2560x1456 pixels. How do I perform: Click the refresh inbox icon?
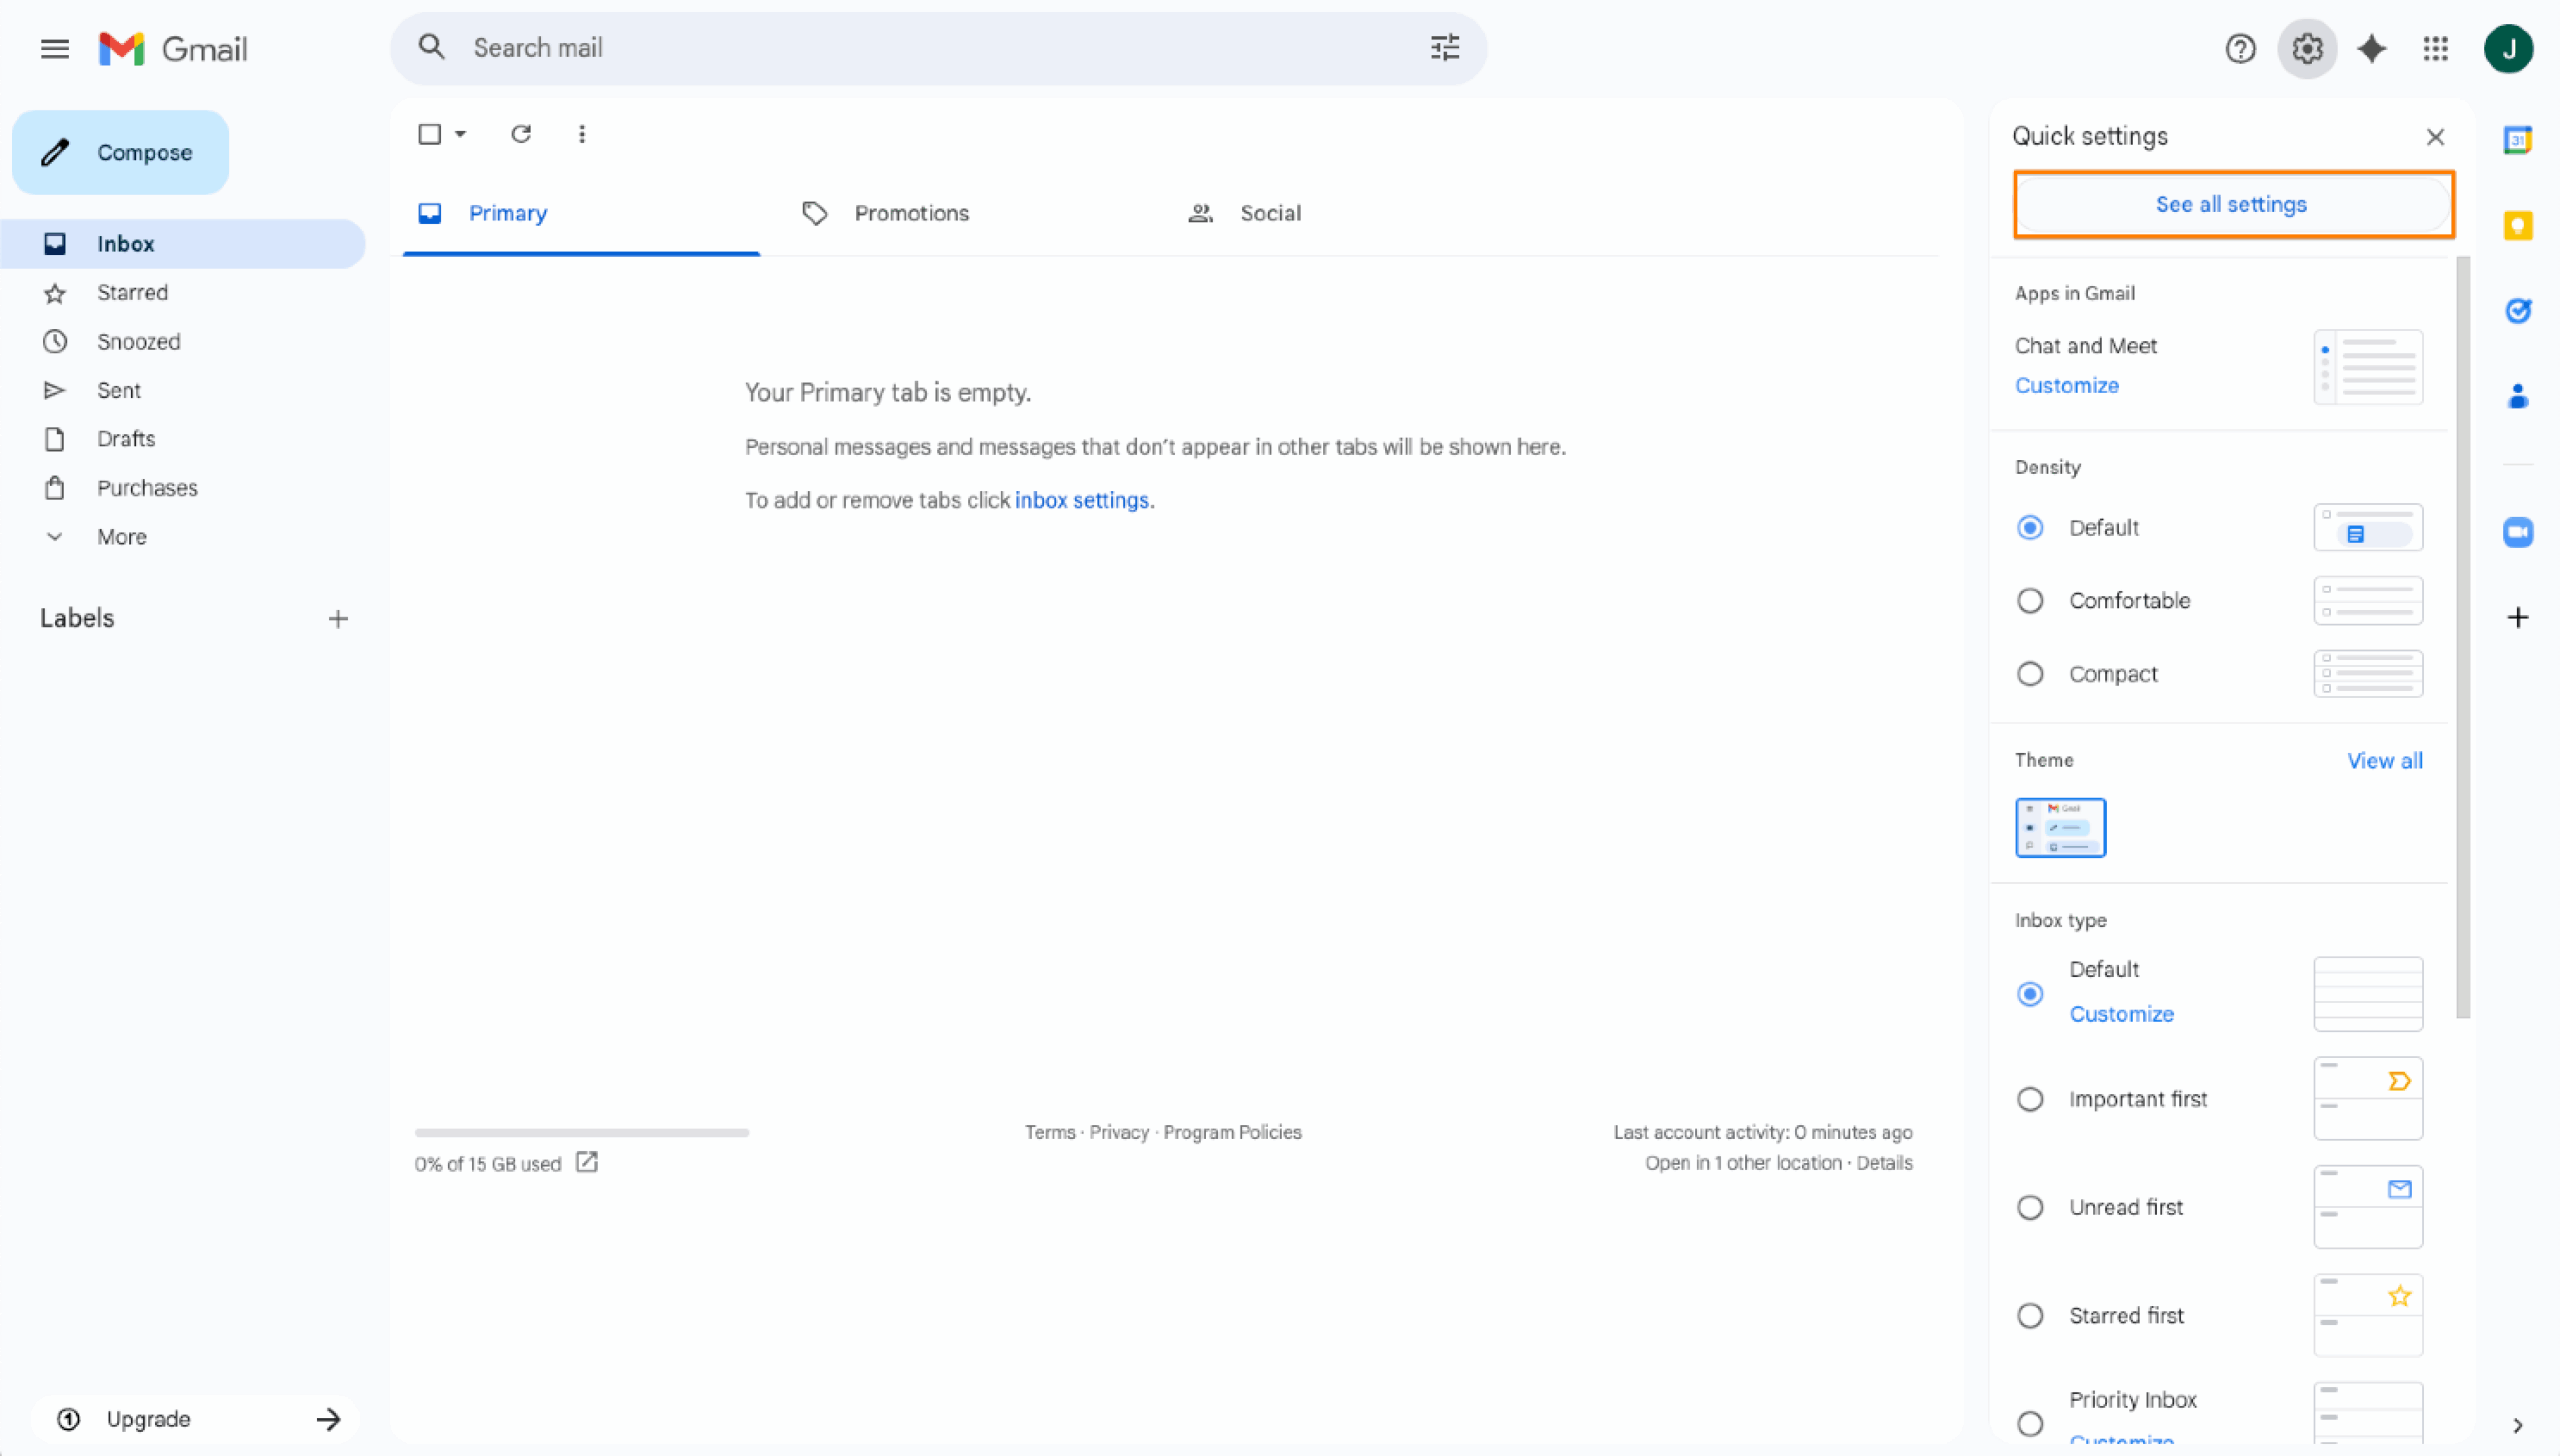point(521,134)
